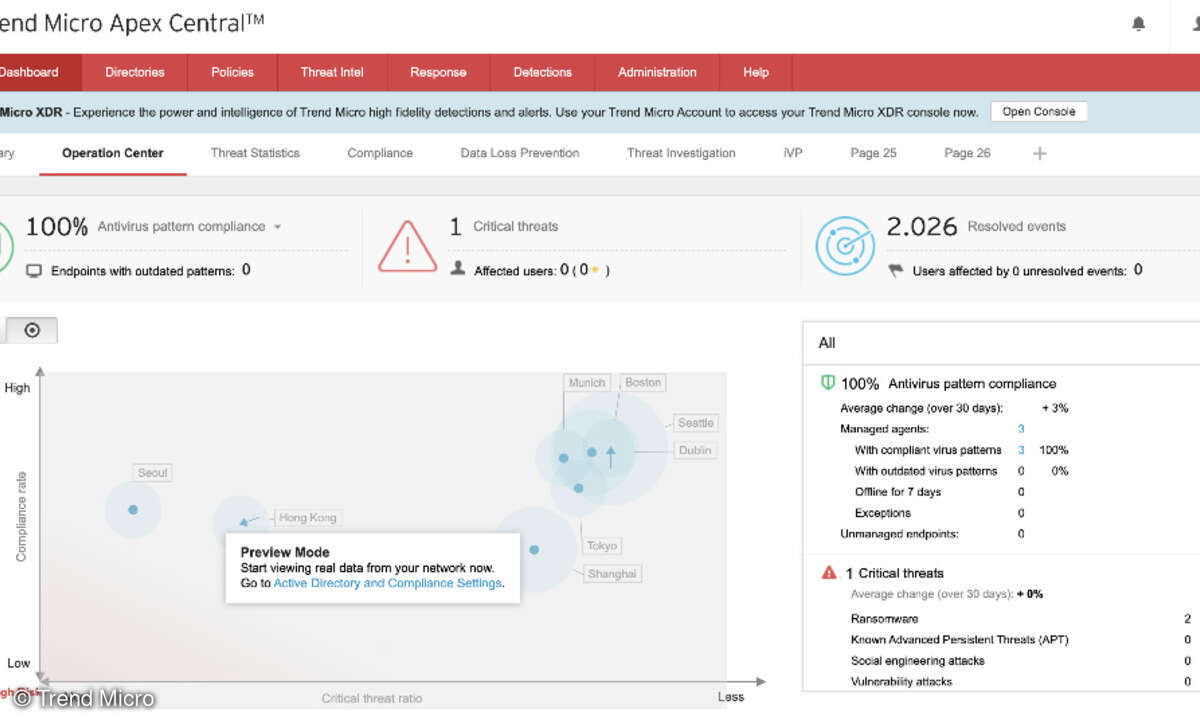This screenshot has width=1200, height=720.
Task: Click the resolved events radar icon
Action: coord(845,246)
